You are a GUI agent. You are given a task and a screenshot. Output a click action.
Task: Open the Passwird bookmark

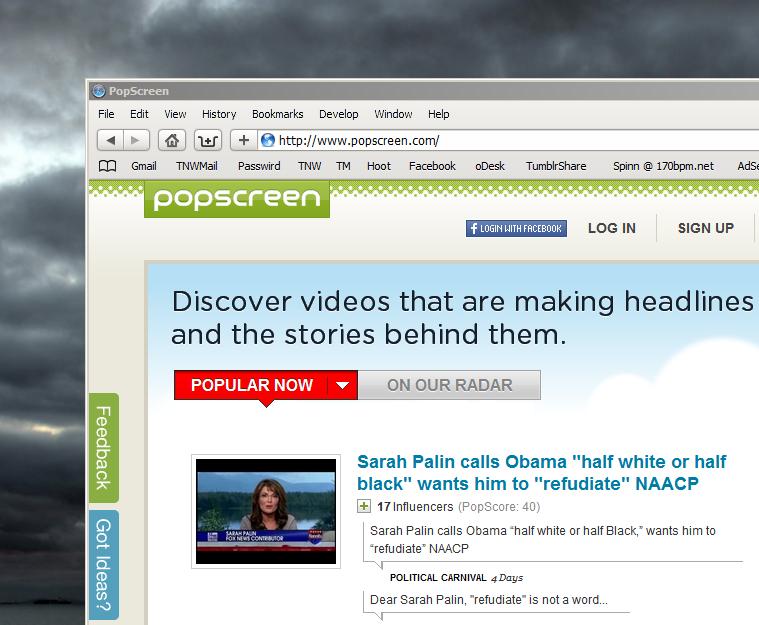259,166
